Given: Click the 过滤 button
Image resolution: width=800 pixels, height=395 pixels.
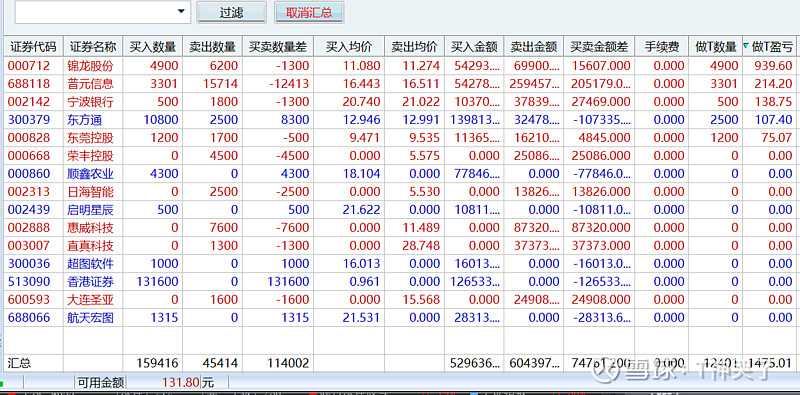Looking at the screenshot, I should click(231, 12).
